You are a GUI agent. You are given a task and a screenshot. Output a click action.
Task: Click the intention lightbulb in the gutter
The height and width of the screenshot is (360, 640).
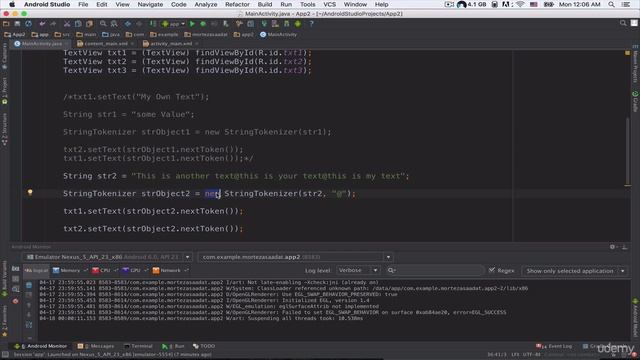click(30, 192)
